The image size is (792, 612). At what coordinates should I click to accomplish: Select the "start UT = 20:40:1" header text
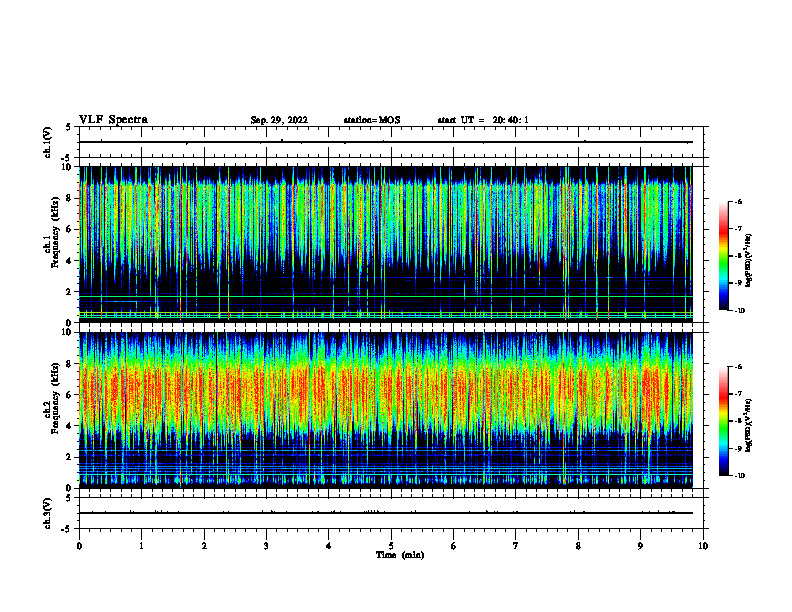(x=483, y=120)
